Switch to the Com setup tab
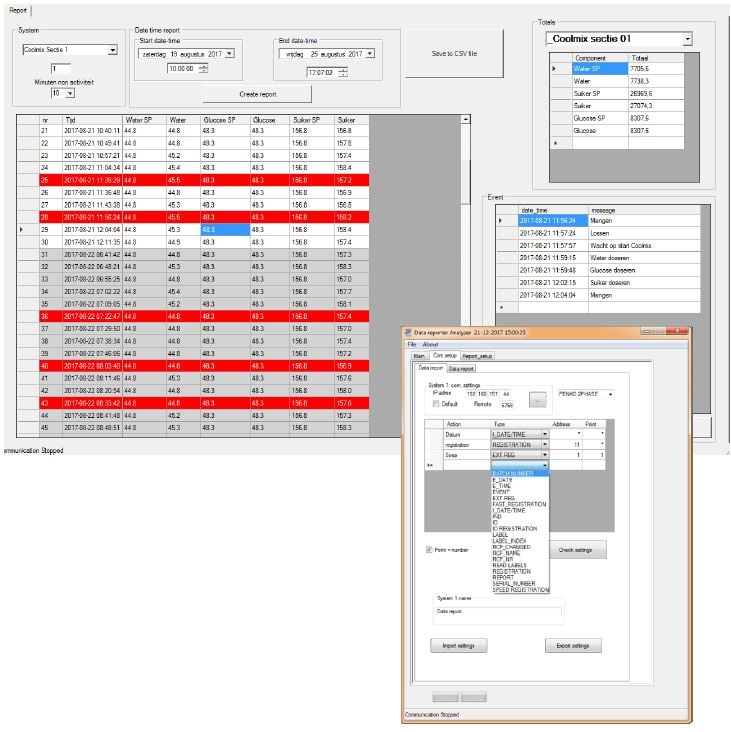This screenshot has width=731, height=732. 444,355
